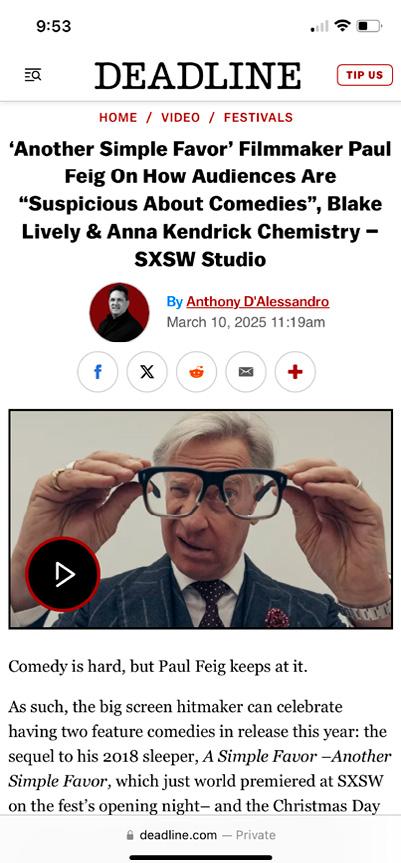
Task: Tap the TIP US button
Action: [x=365, y=75]
